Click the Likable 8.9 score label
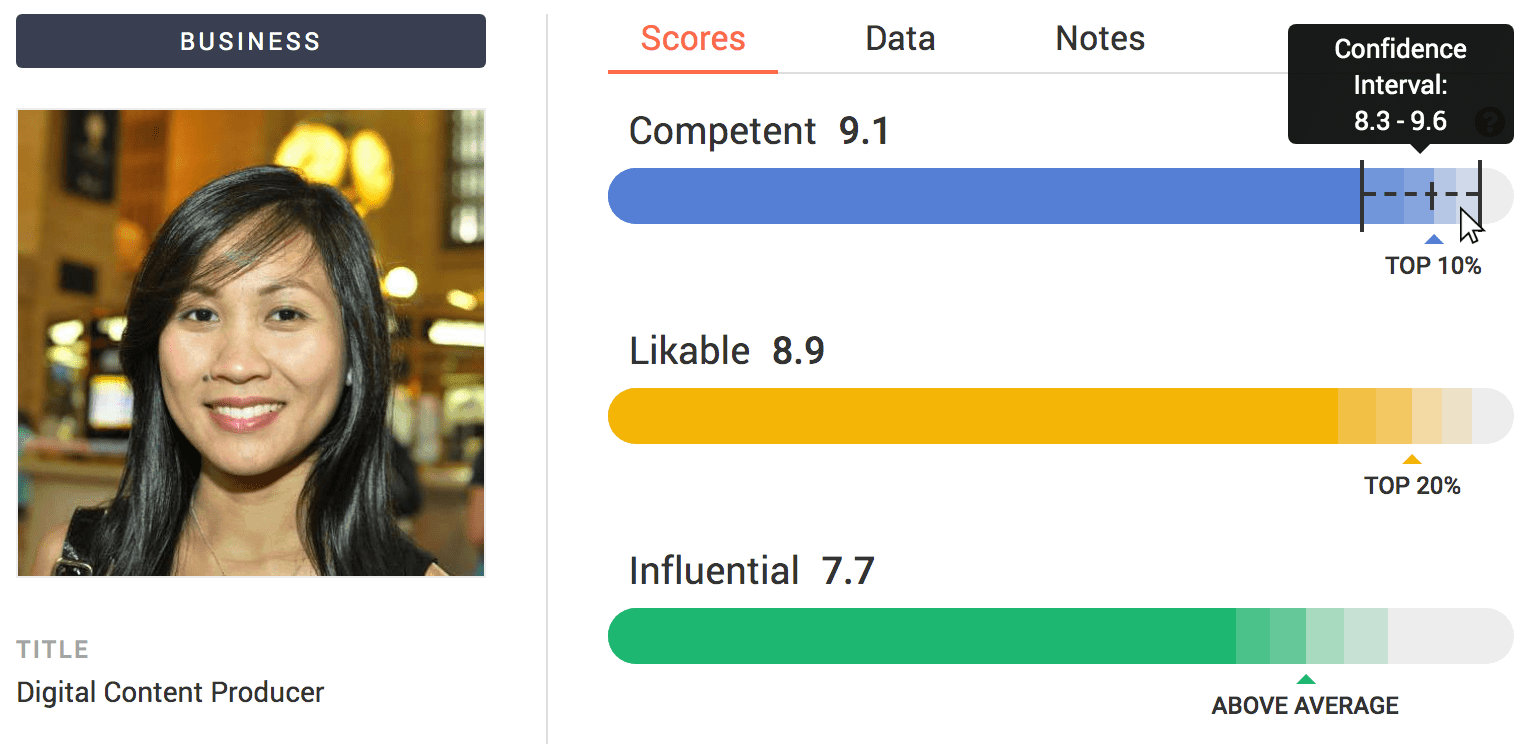The image size is (1540, 744). 727,351
